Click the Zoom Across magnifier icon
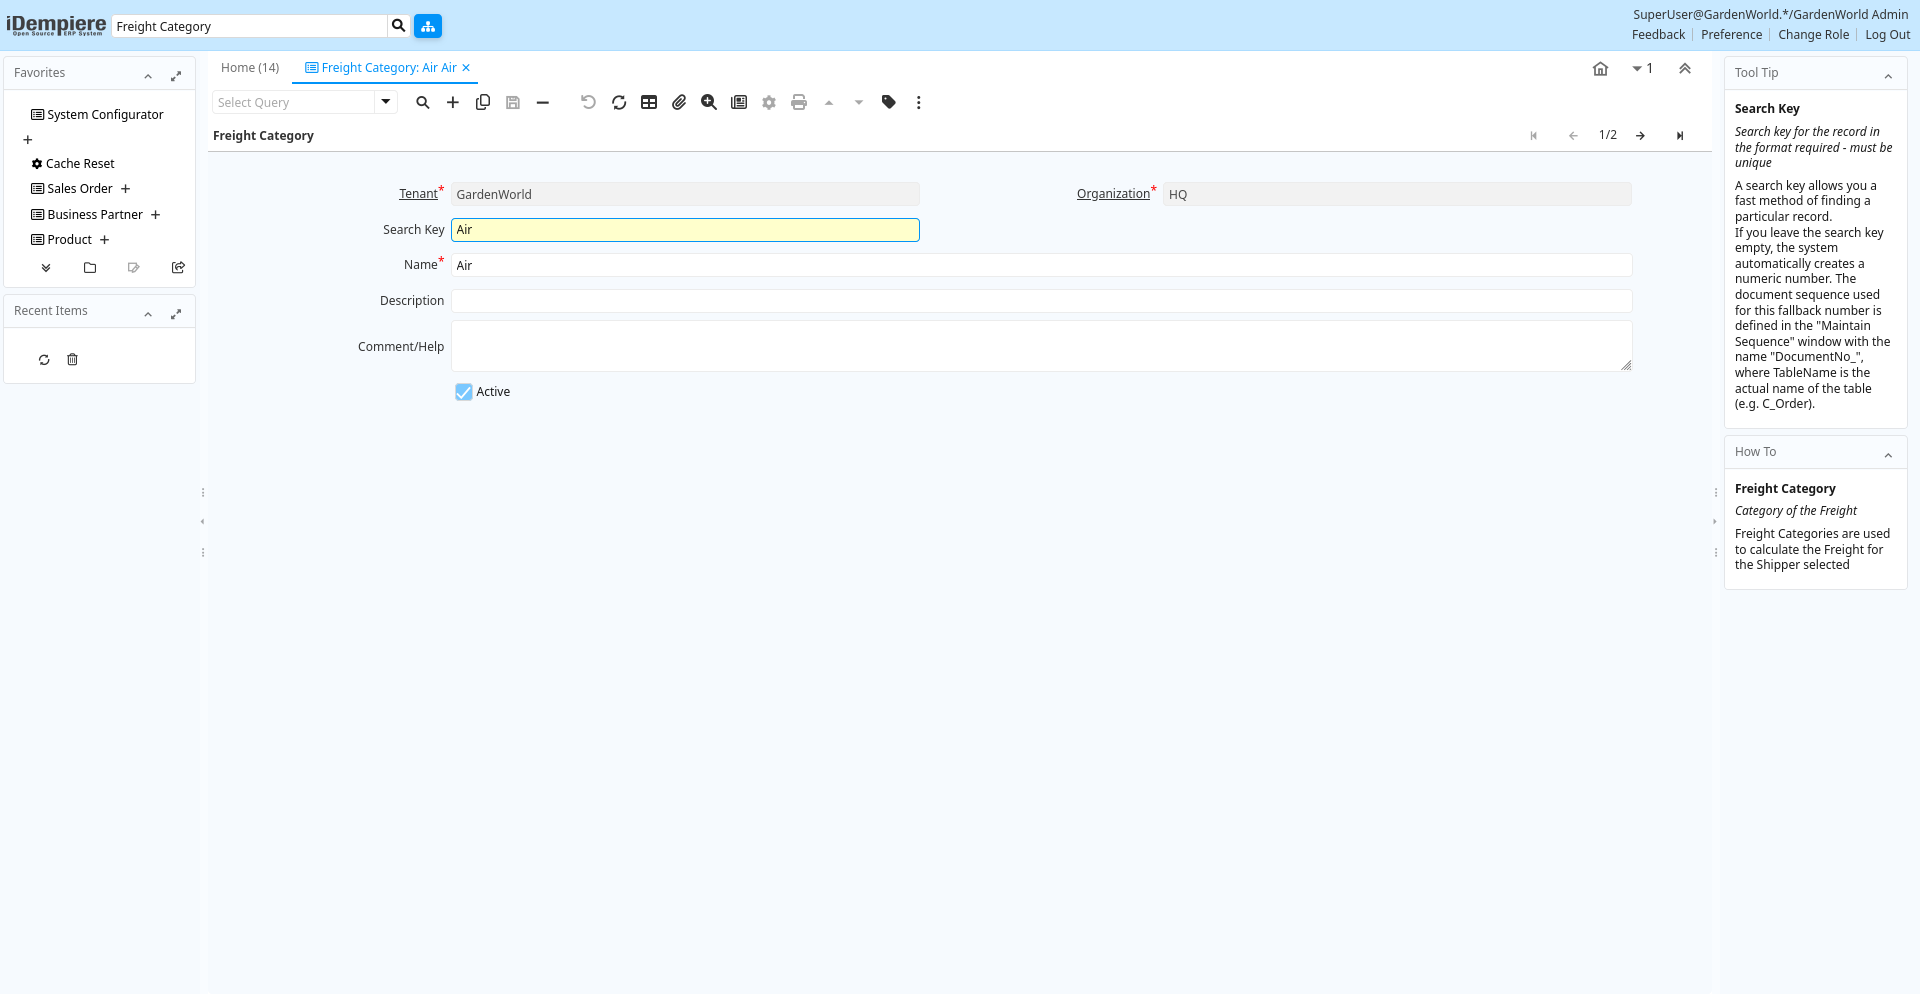The image size is (1920, 994). point(709,102)
